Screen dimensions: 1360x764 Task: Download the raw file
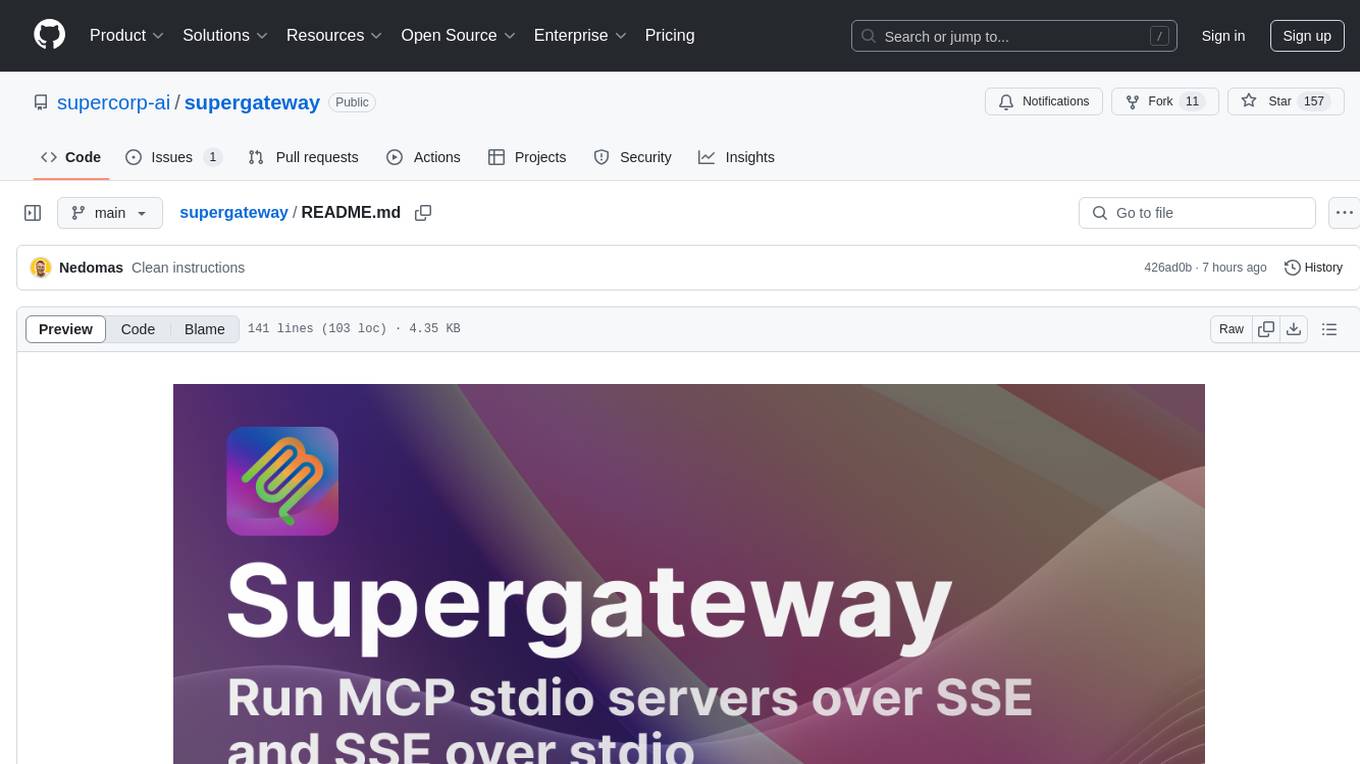[x=1293, y=329]
